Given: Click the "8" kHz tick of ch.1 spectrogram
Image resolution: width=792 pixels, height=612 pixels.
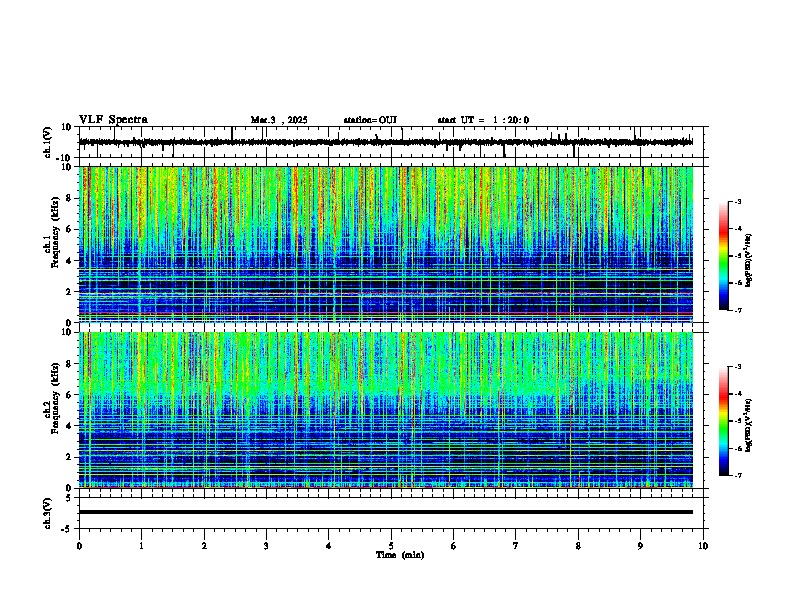Looking at the screenshot, I should (x=70, y=198).
